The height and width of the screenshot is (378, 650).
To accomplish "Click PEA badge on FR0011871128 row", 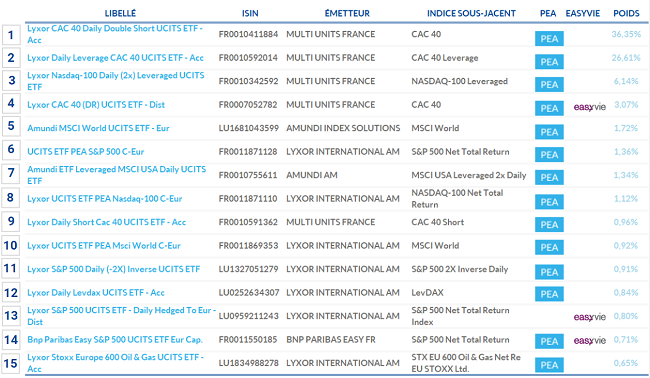I will click(x=549, y=155).
